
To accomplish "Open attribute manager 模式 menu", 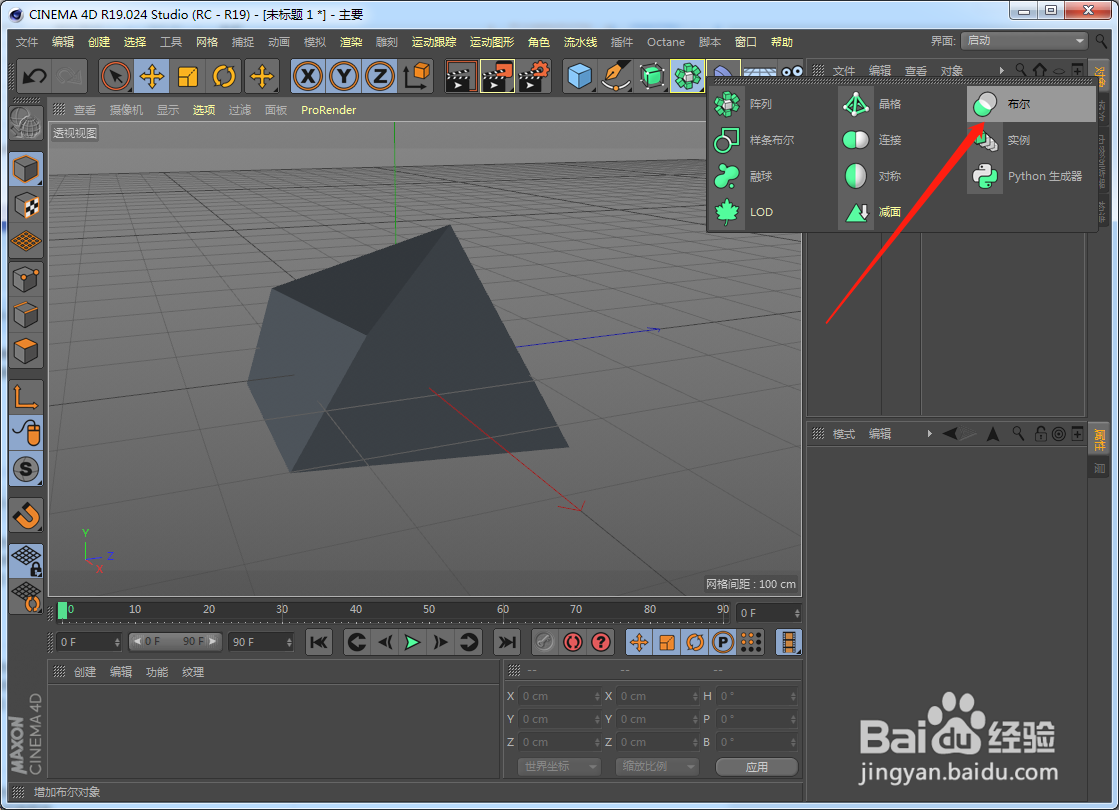I will pyautogui.click(x=844, y=434).
